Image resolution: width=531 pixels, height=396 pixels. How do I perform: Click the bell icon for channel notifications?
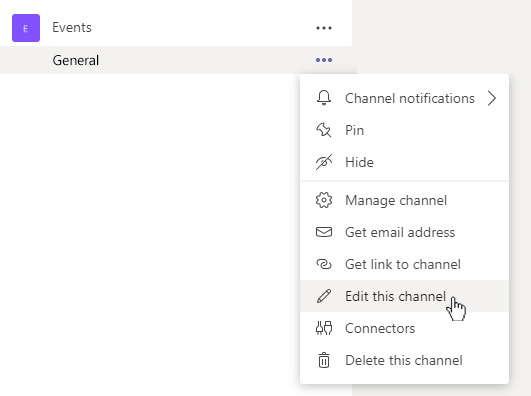tap(324, 98)
